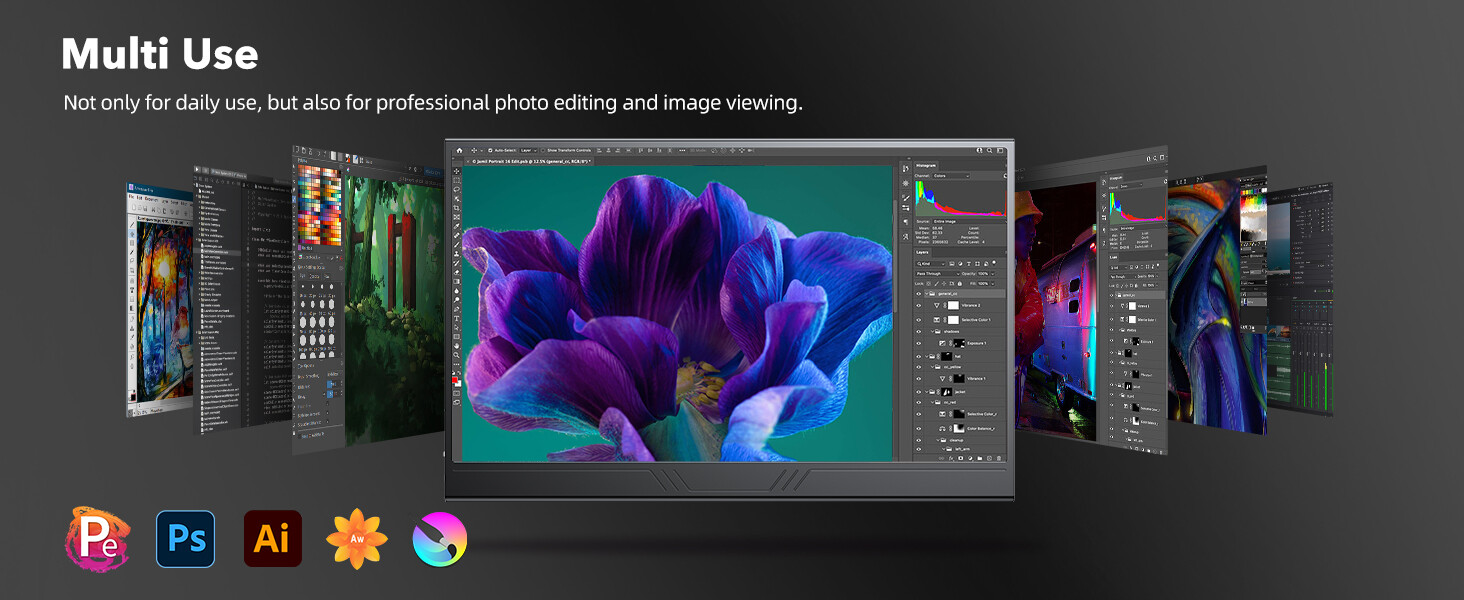
Task: Hide the hat layer group
Action: [918, 354]
